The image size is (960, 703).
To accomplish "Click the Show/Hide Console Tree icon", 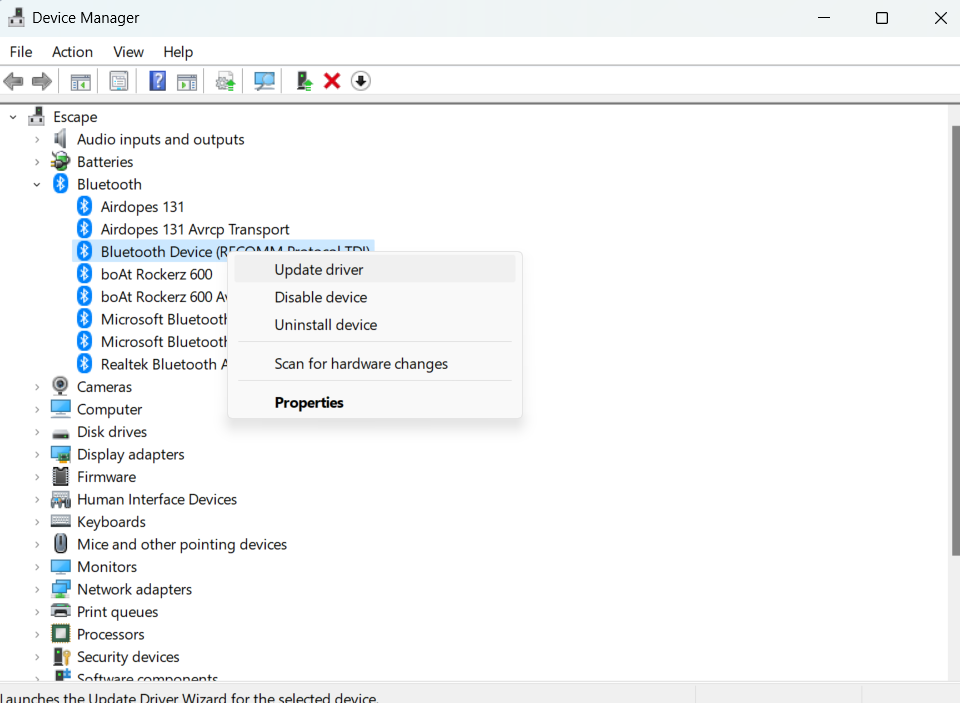I will click(x=81, y=81).
